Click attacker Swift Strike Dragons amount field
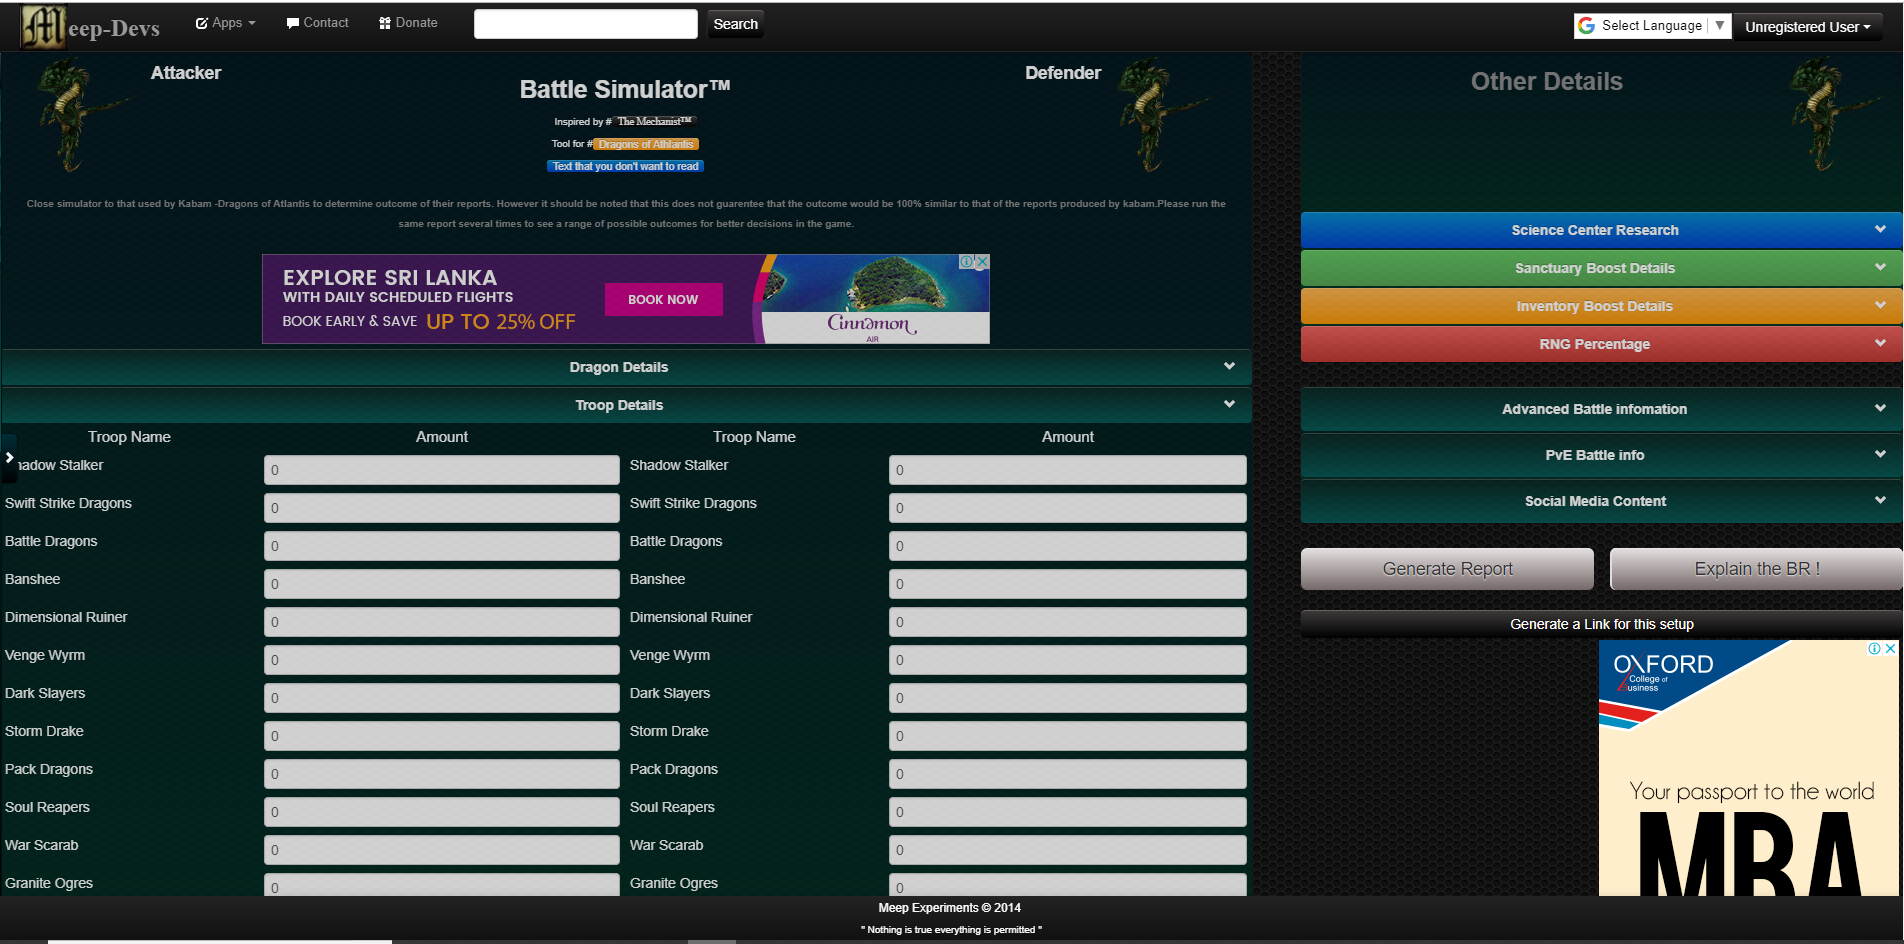 [x=441, y=508]
